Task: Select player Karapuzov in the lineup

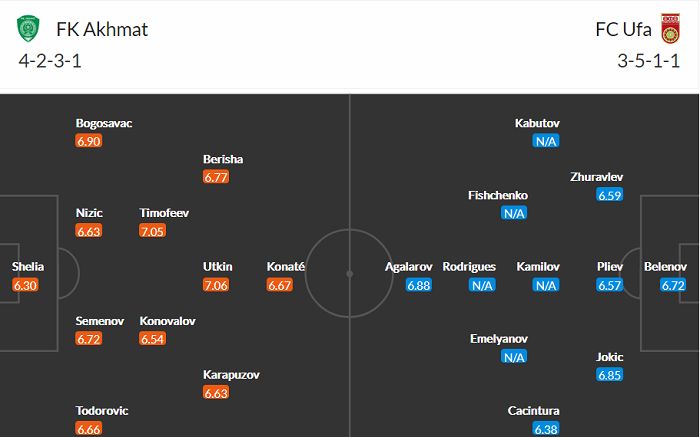Action: [231, 375]
